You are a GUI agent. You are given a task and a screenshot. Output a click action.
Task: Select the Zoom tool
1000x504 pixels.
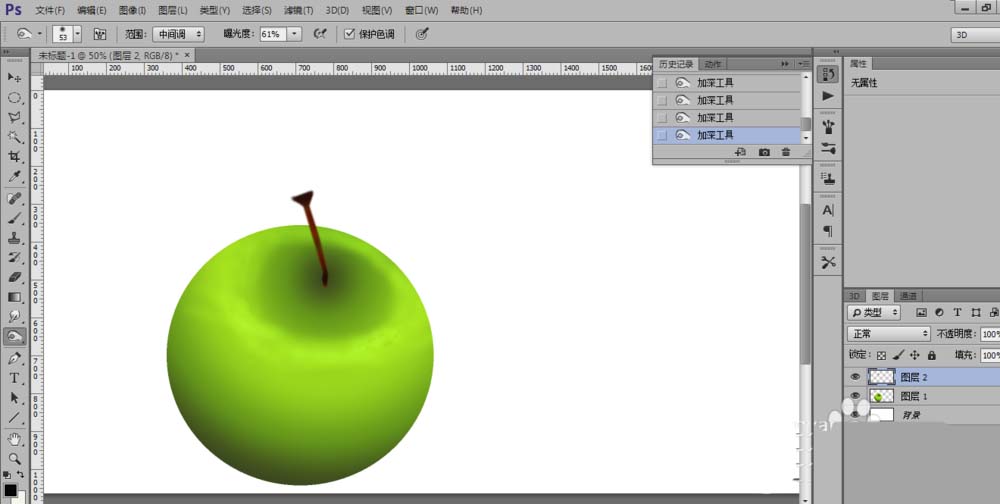14,458
